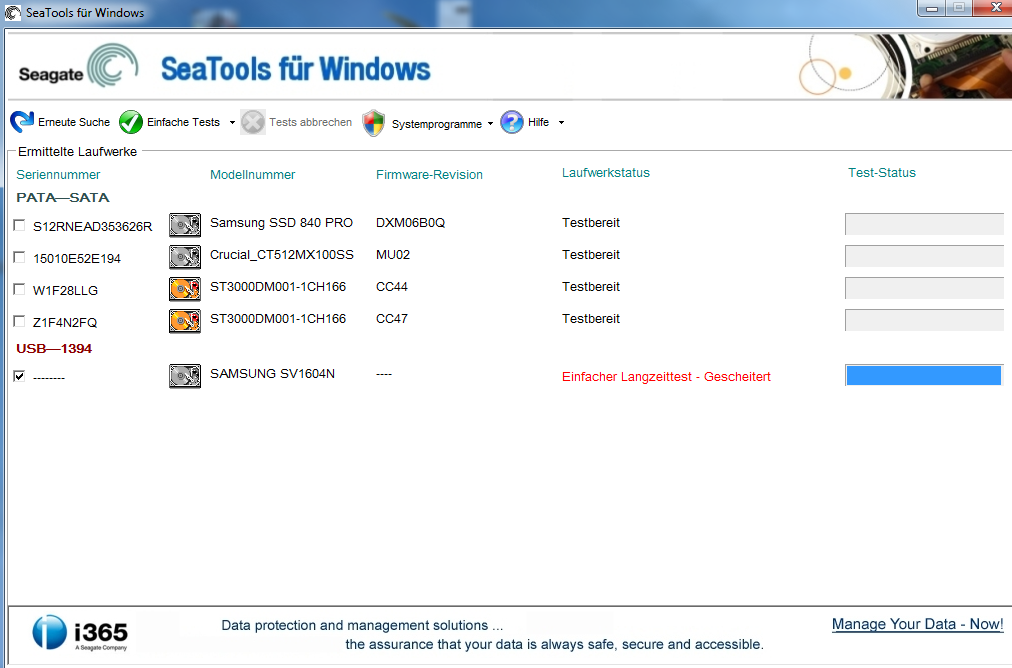This screenshot has height=668, width=1012.
Task: Click the Seagate logo in the header
Action: (x=78, y=66)
